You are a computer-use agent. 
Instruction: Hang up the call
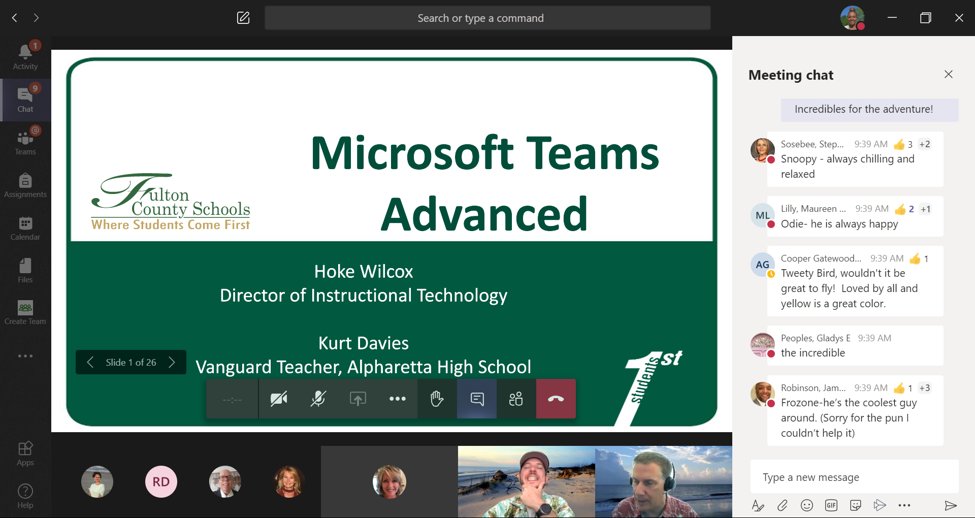tap(556, 399)
